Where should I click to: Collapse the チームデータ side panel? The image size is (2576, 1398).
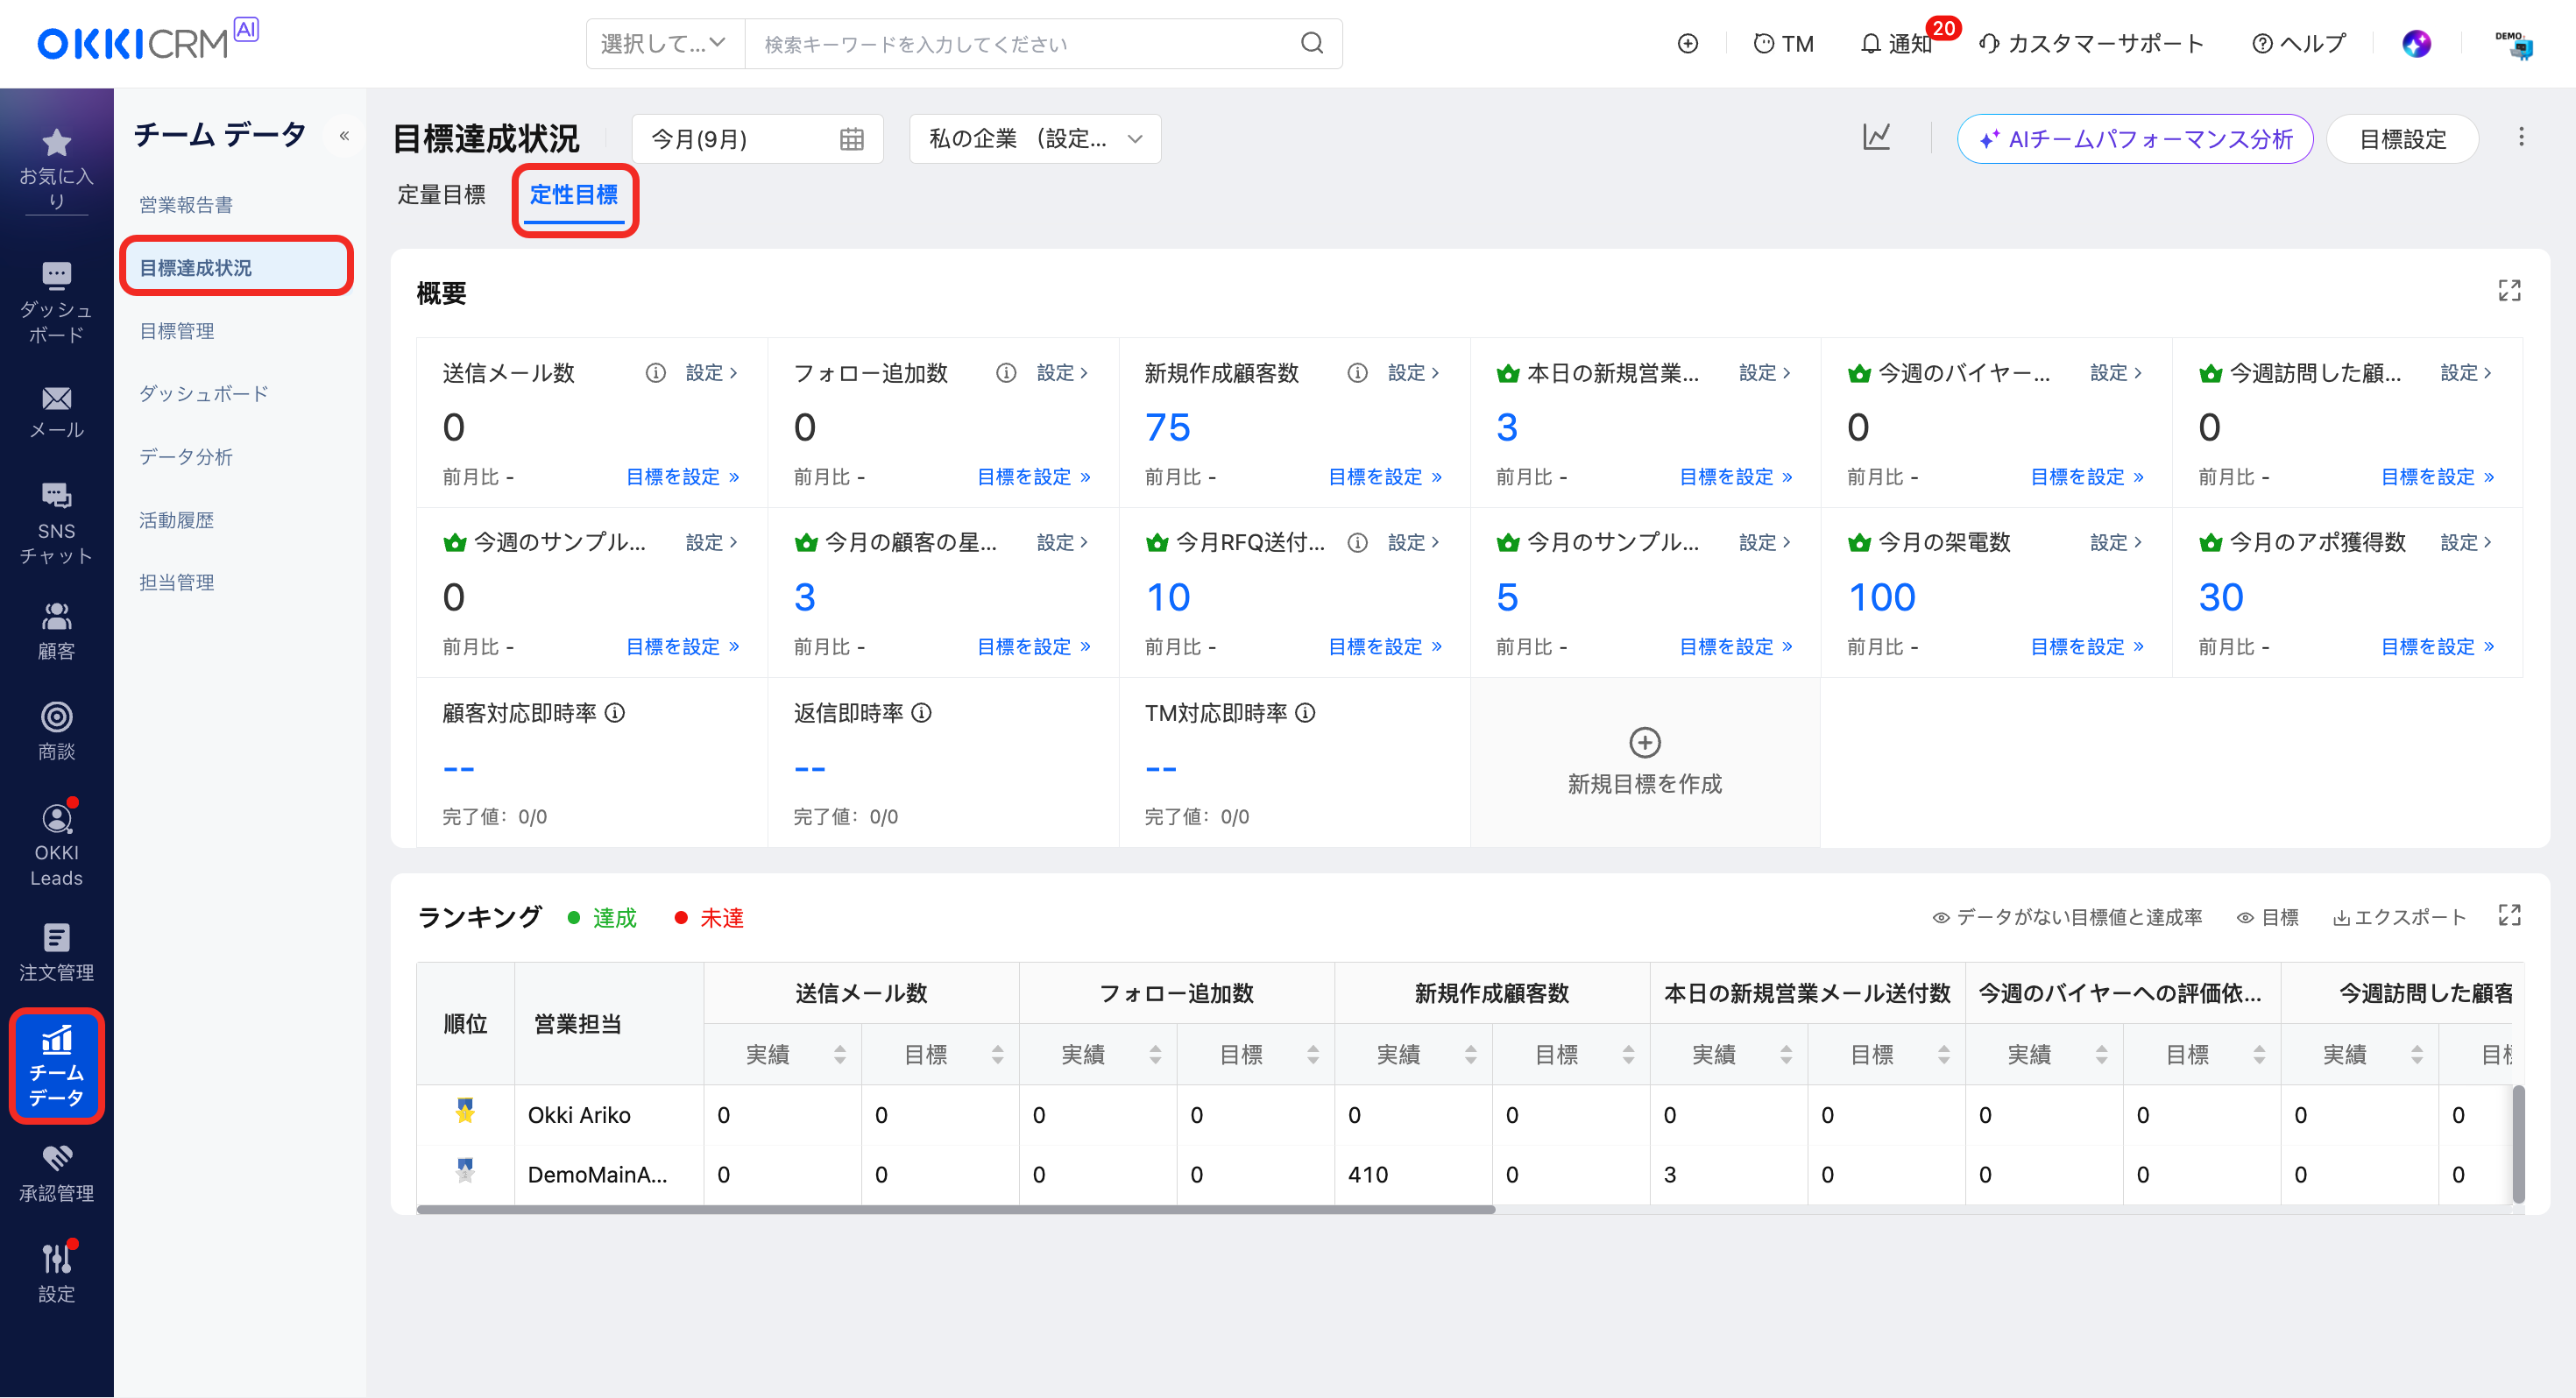[344, 136]
